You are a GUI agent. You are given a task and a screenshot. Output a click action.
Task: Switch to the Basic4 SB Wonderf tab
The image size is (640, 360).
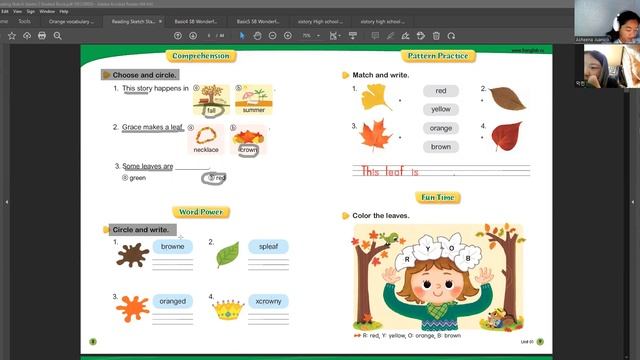coord(196,21)
